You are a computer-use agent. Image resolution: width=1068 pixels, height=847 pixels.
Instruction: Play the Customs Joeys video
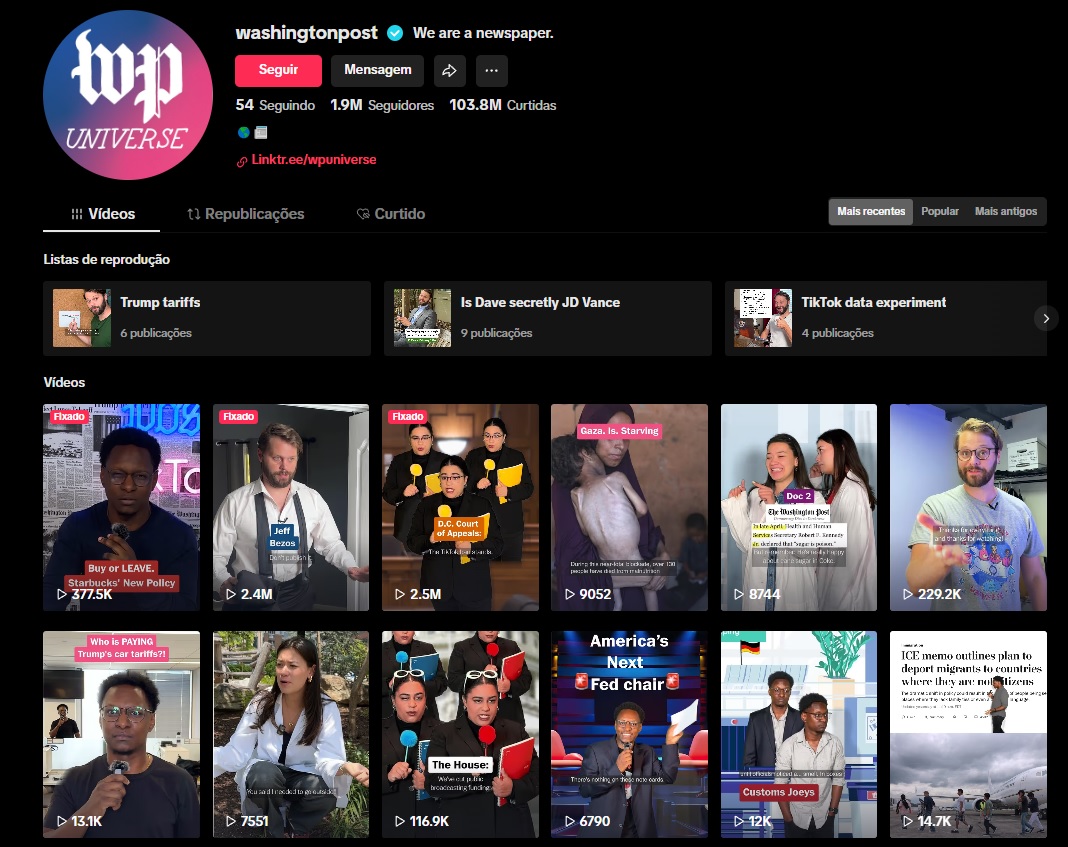pyautogui.click(x=799, y=735)
